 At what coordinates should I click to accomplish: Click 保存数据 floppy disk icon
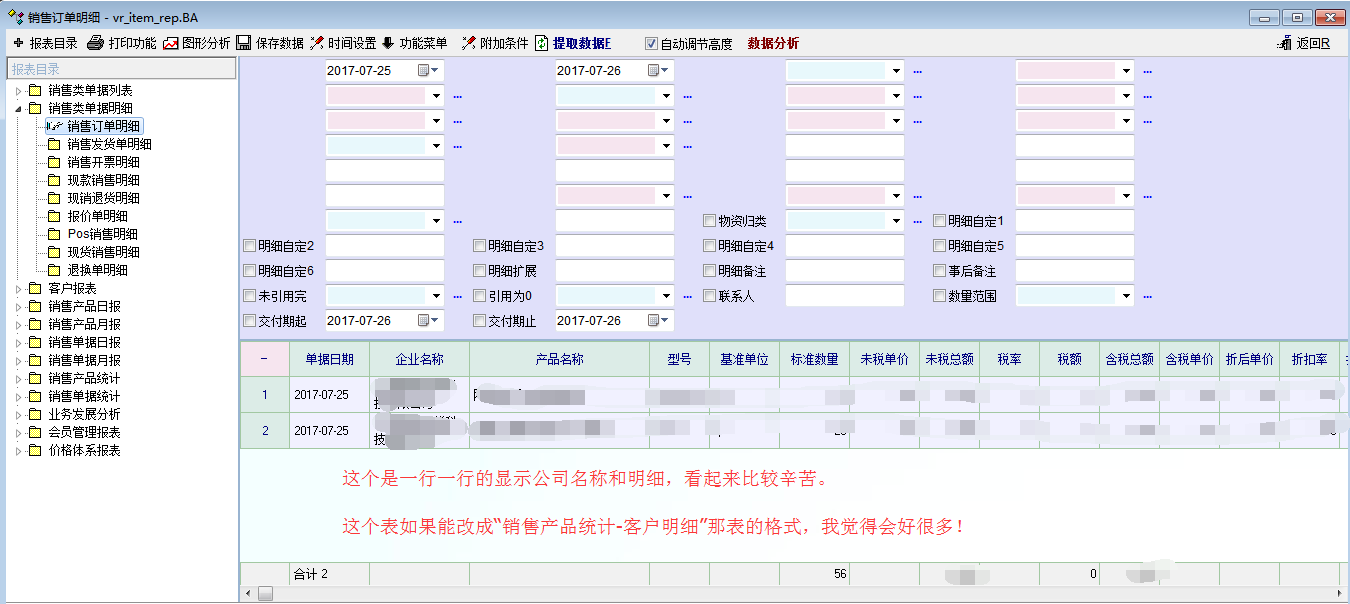(244, 43)
